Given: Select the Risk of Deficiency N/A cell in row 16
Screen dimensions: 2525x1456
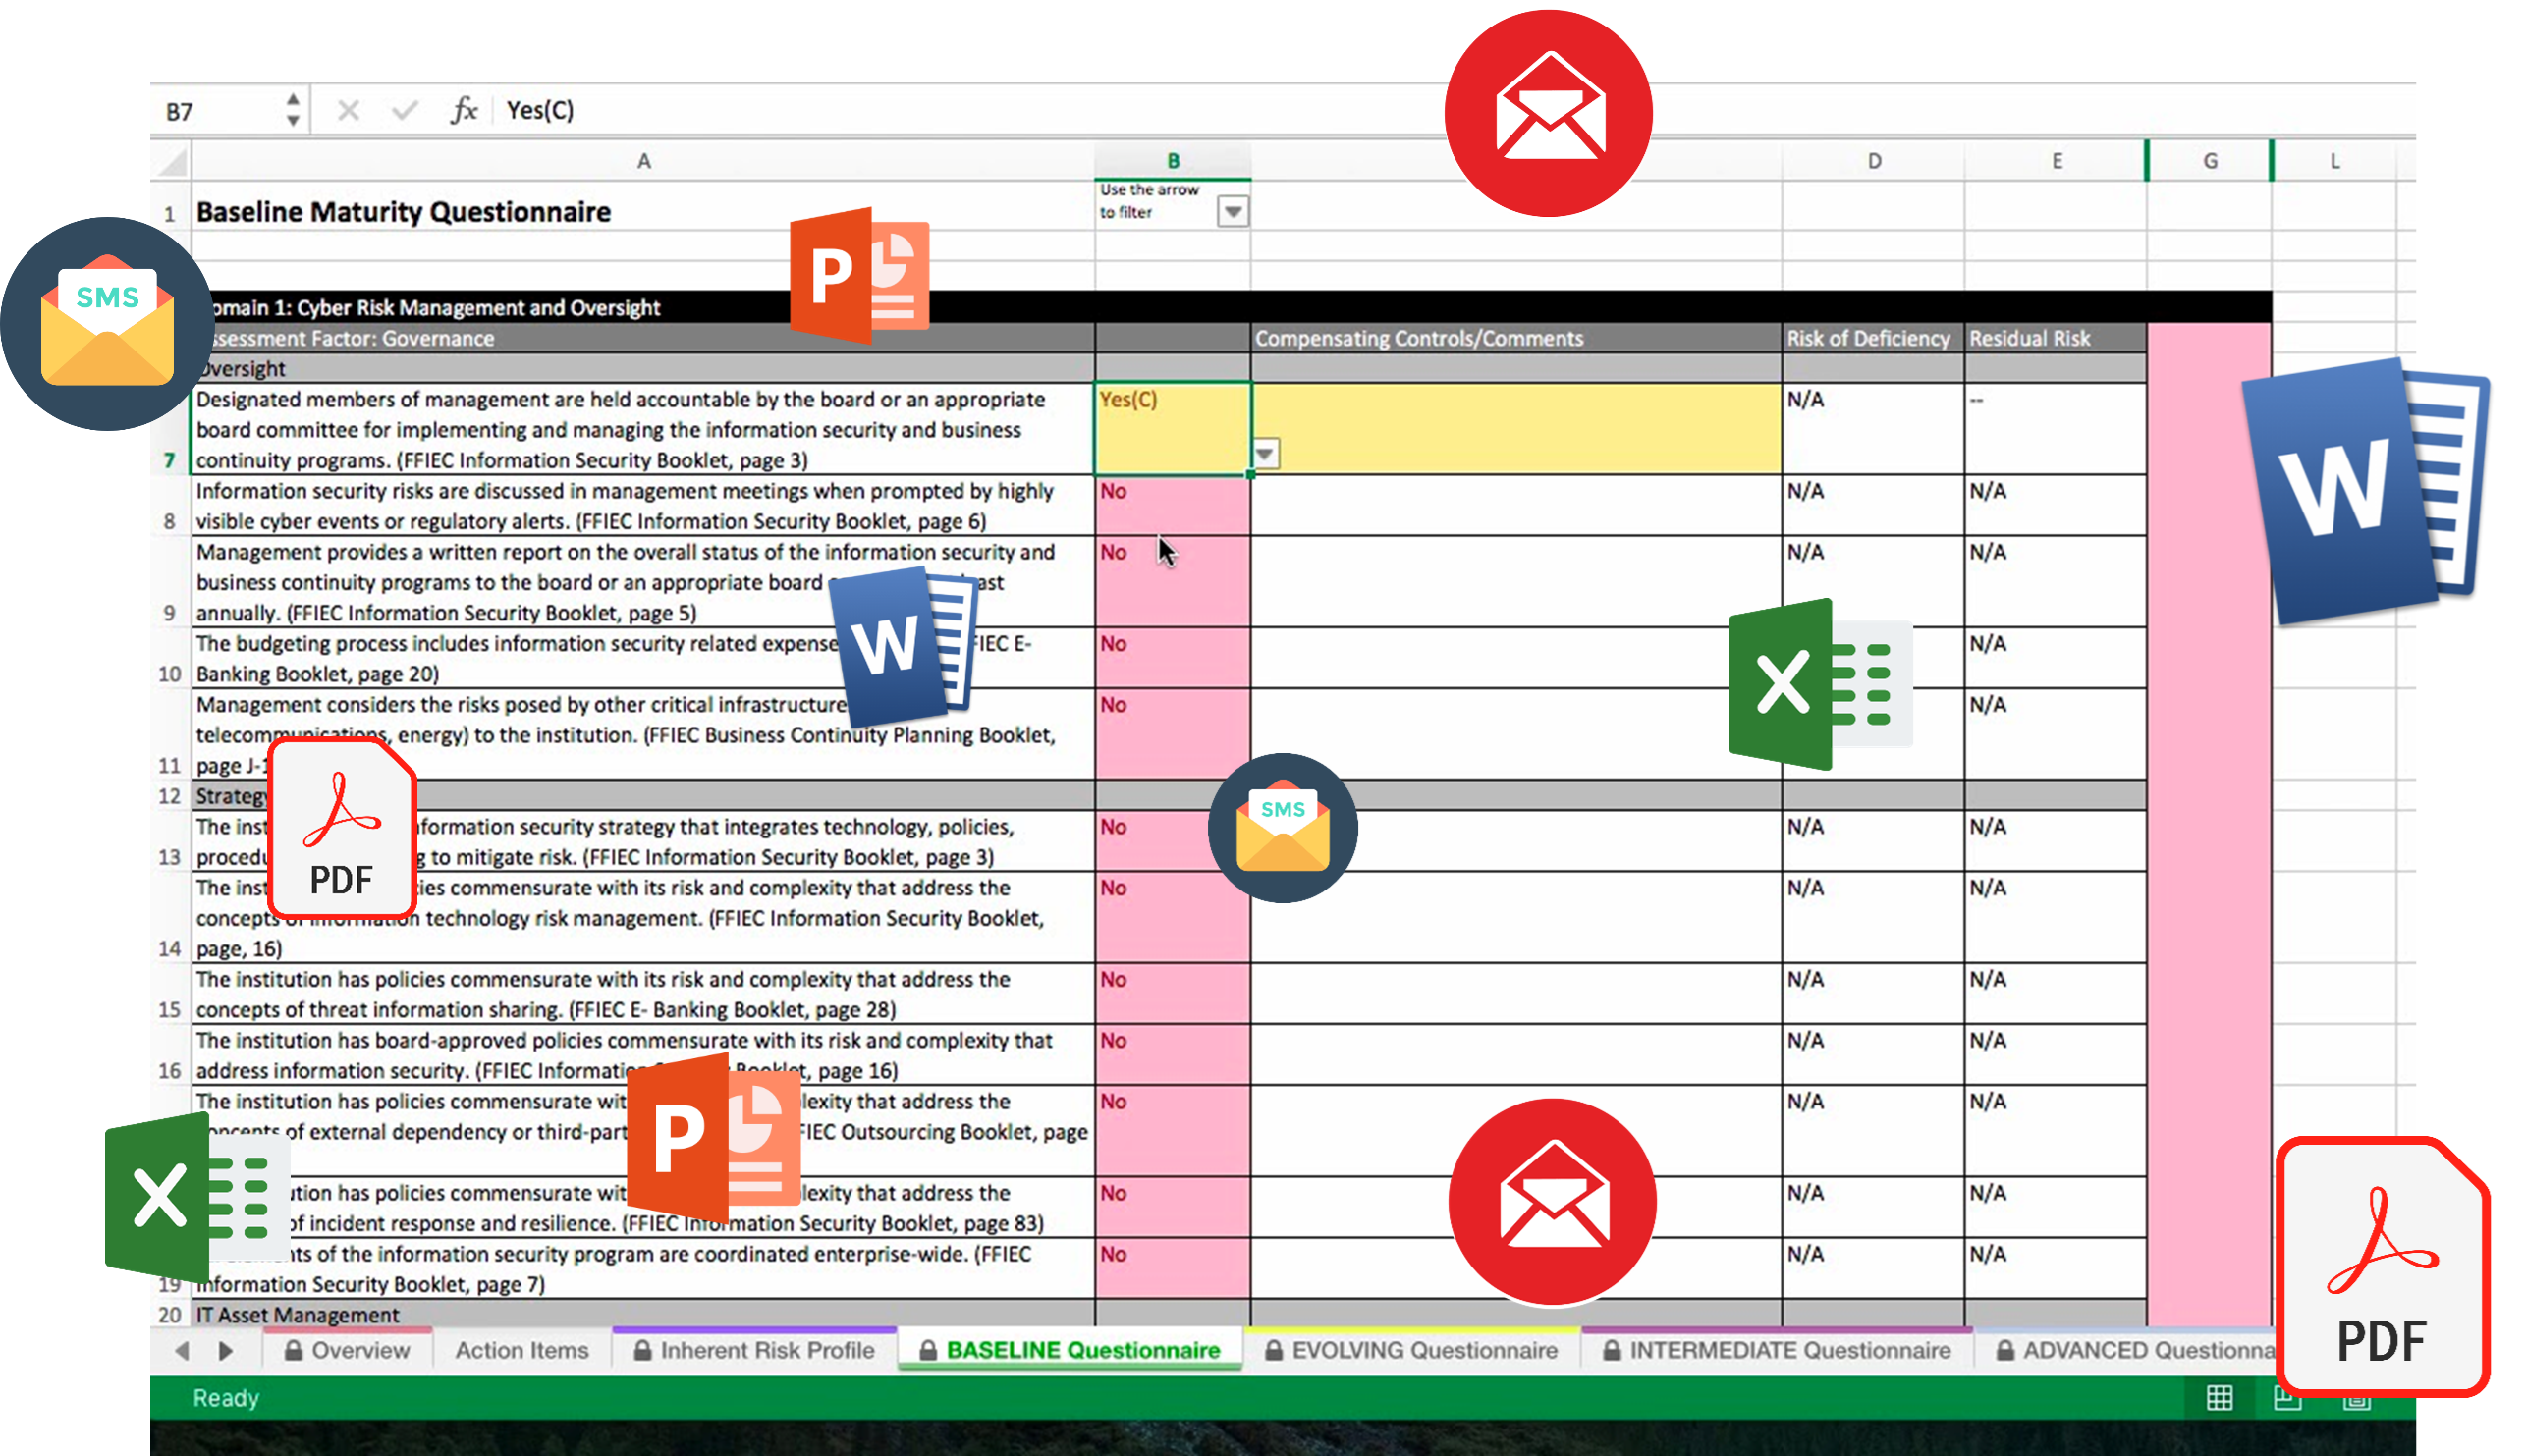Looking at the screenshot, I should pos(1872,1055).
